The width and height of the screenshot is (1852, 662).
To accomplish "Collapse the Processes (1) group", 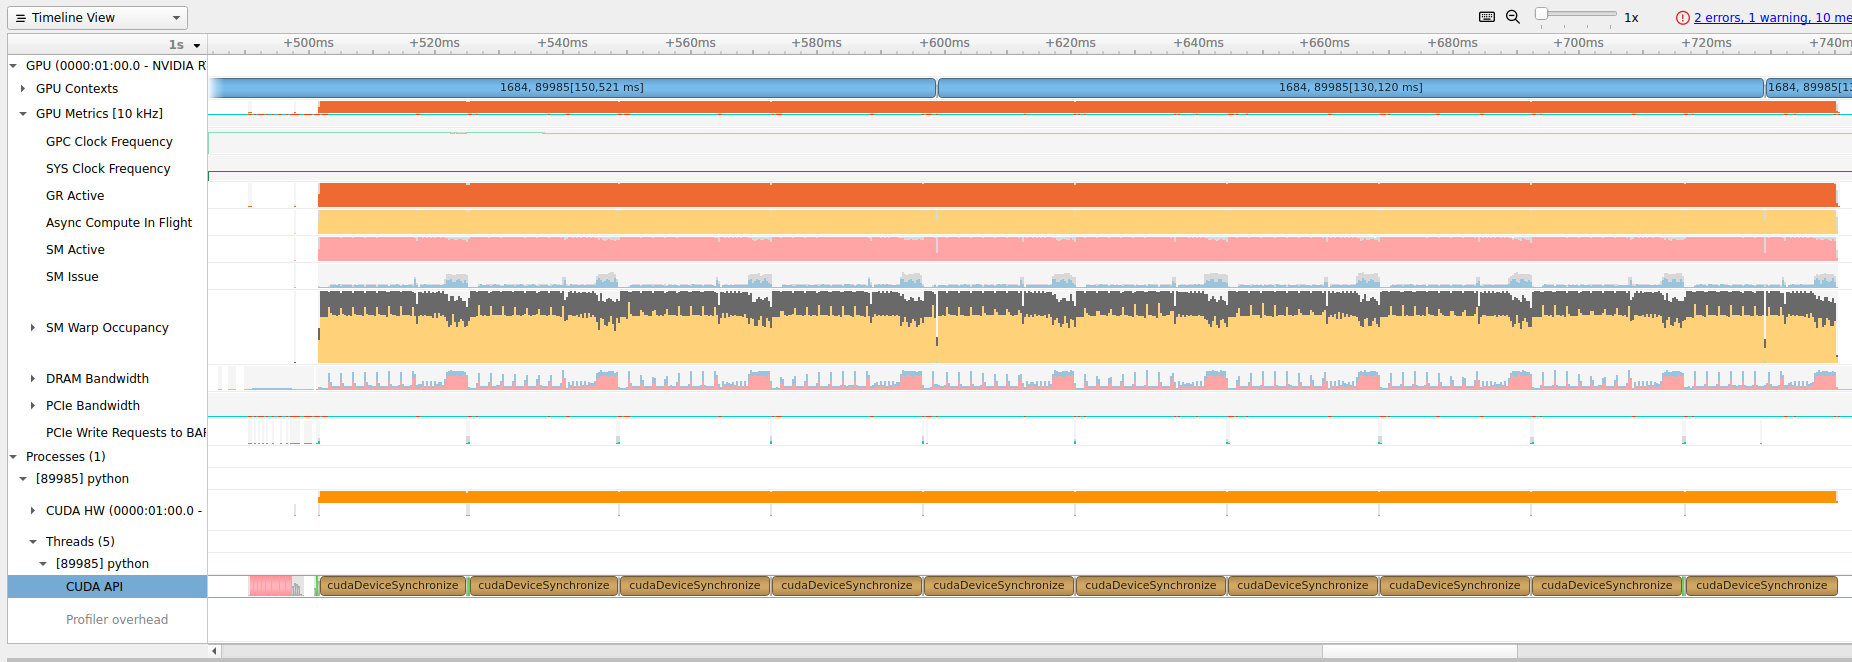I will 13,457.
